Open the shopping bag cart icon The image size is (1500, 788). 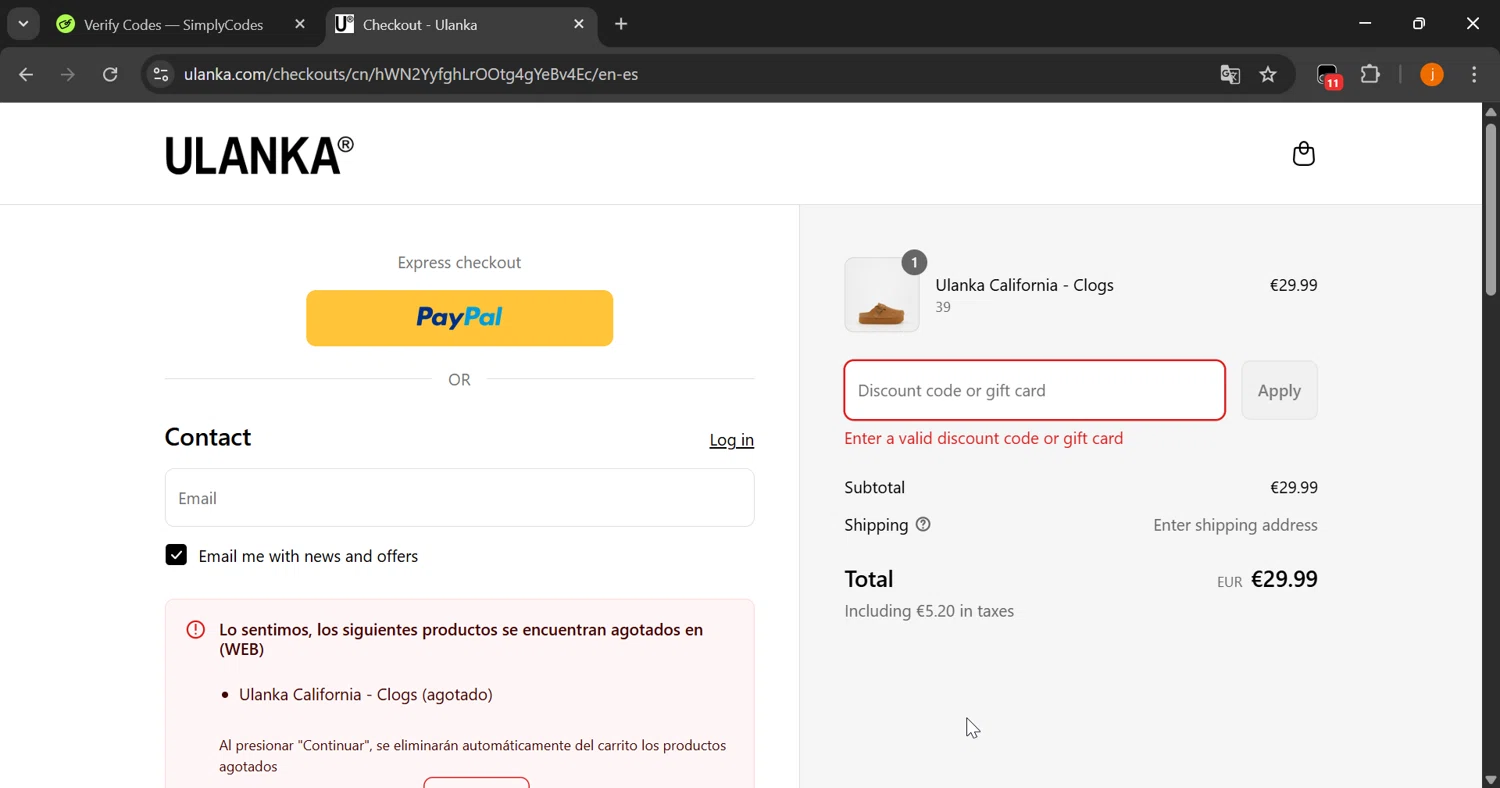coord(1303,154)
